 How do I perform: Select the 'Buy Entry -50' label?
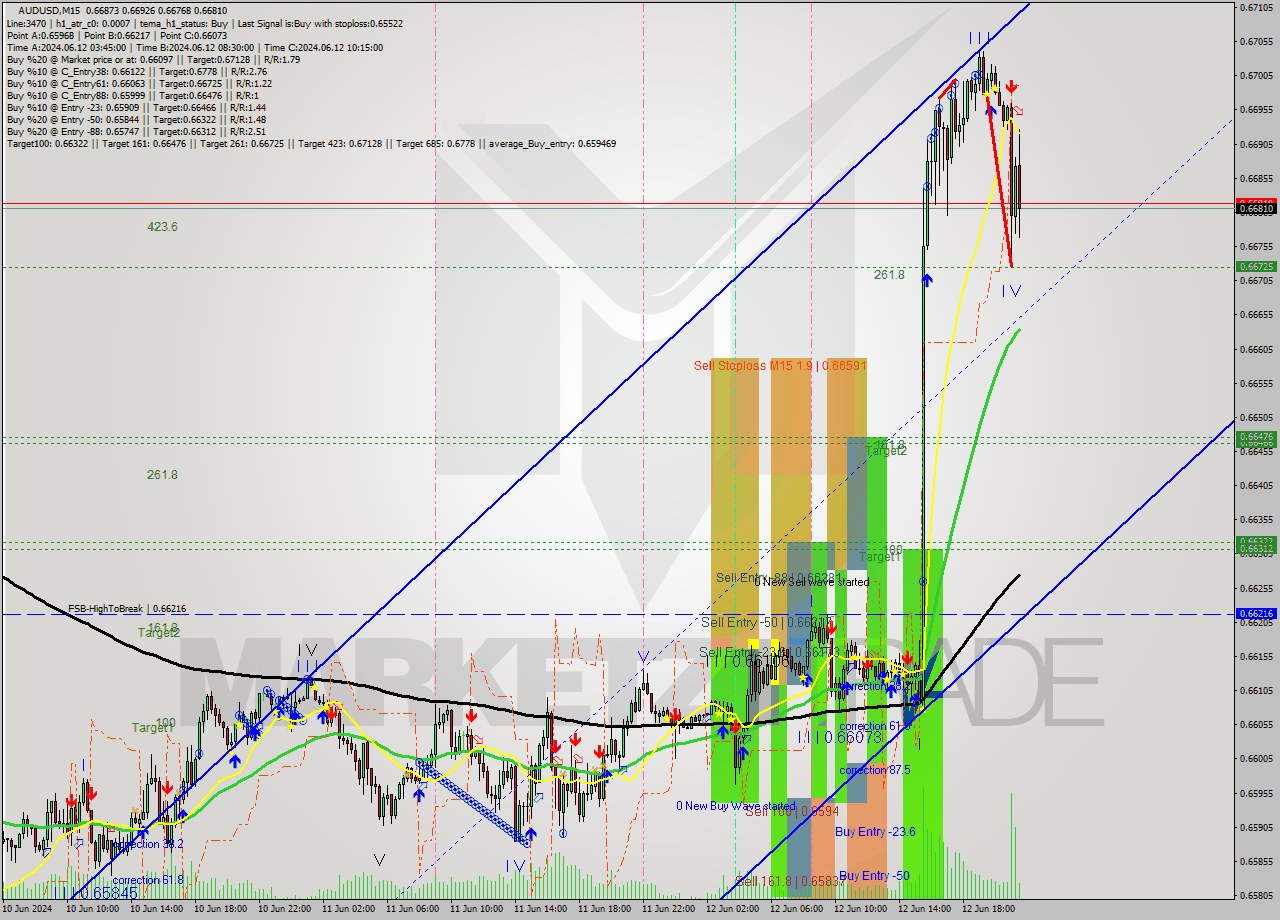click(x=874, y=876)
